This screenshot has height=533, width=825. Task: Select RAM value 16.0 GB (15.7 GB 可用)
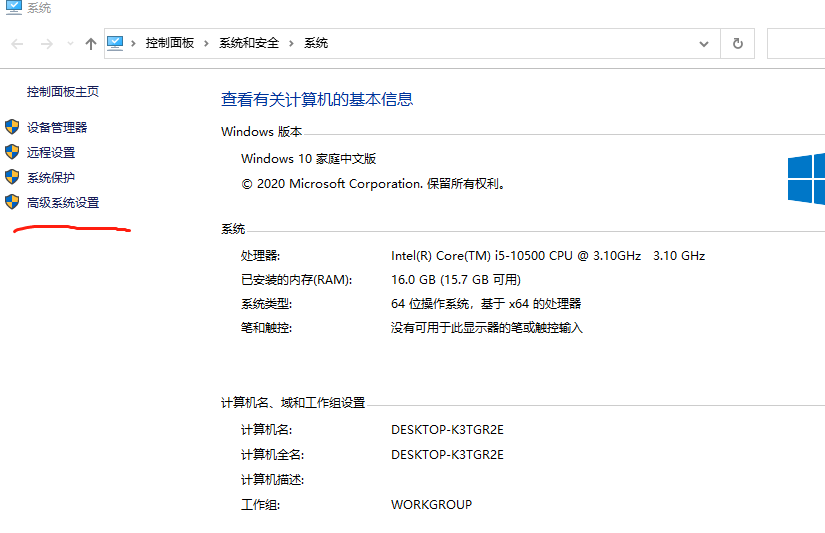(x=456, y=280)
